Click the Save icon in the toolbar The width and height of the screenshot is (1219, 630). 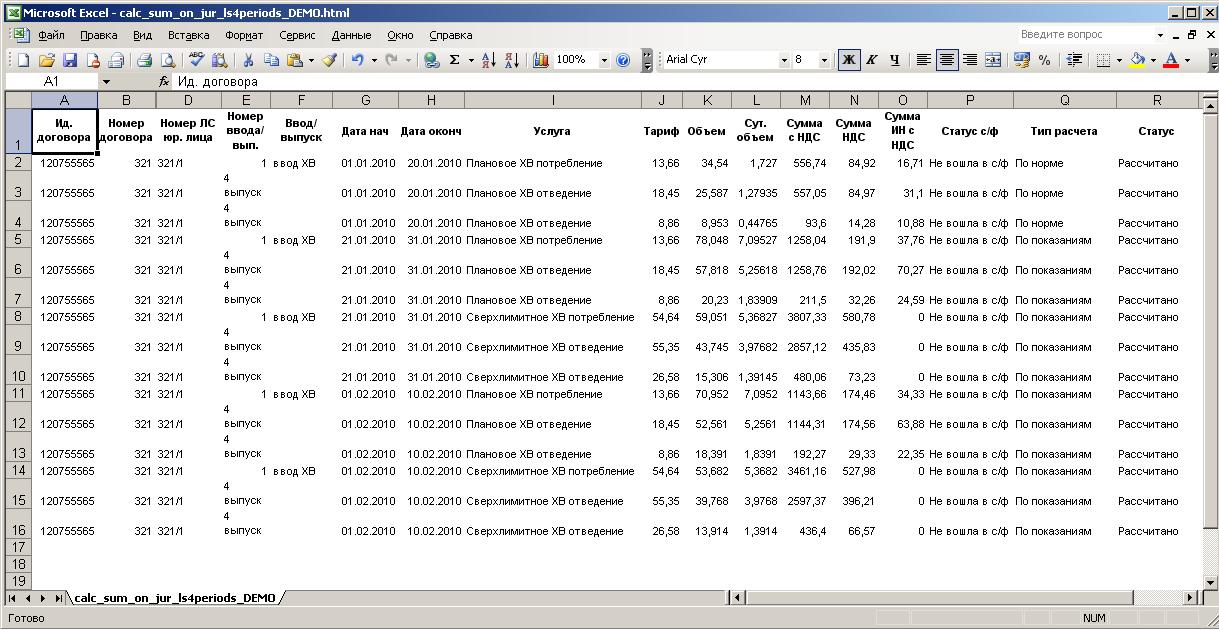point(70,60)
